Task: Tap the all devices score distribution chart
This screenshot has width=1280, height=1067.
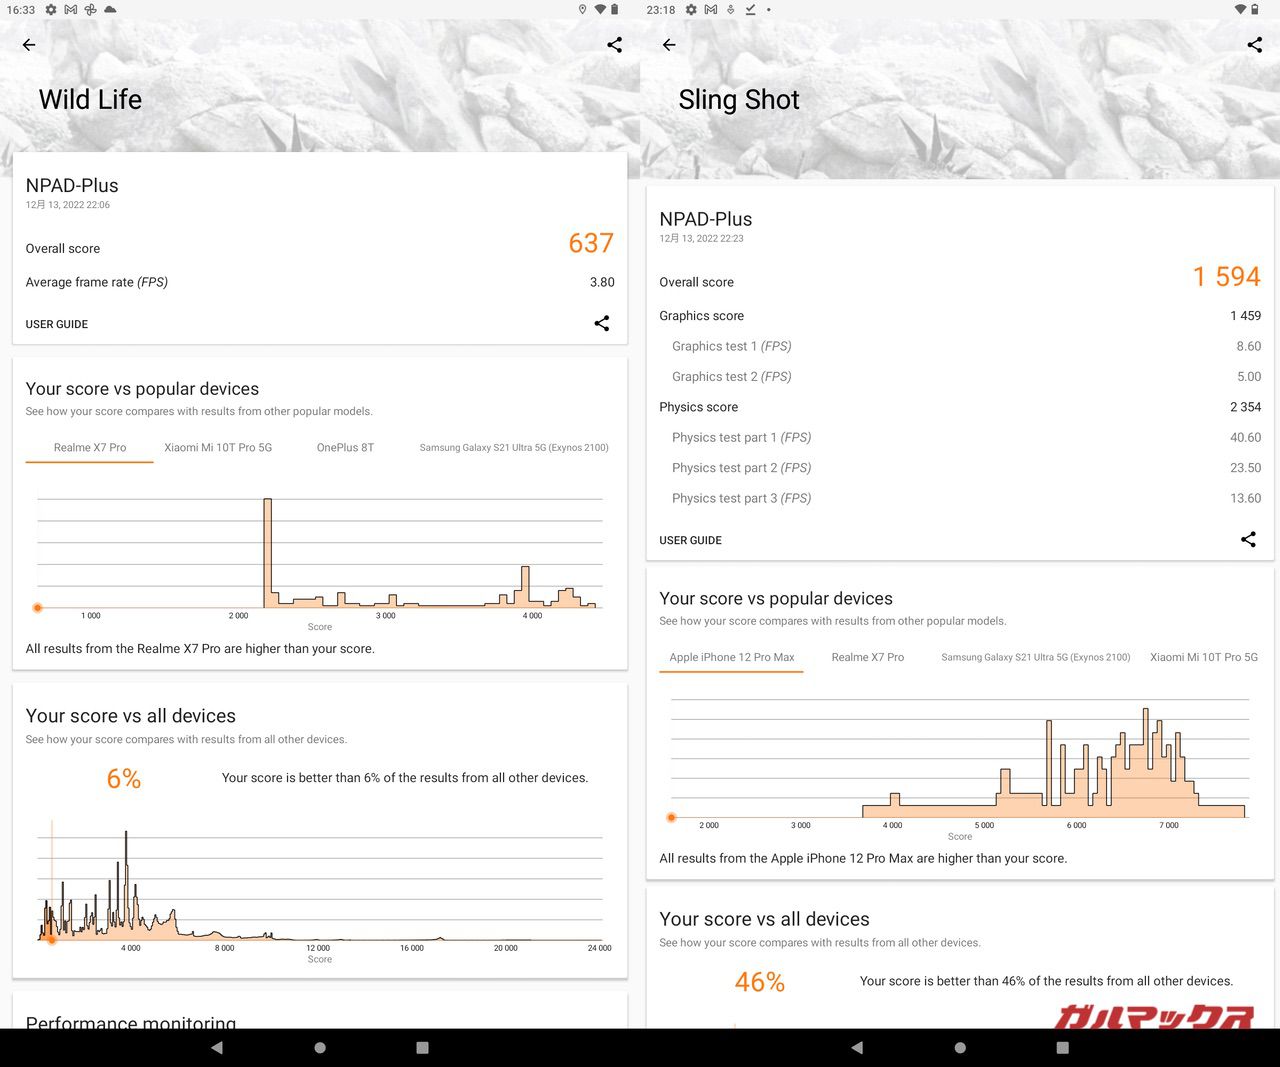Action: tap(320, 885)
